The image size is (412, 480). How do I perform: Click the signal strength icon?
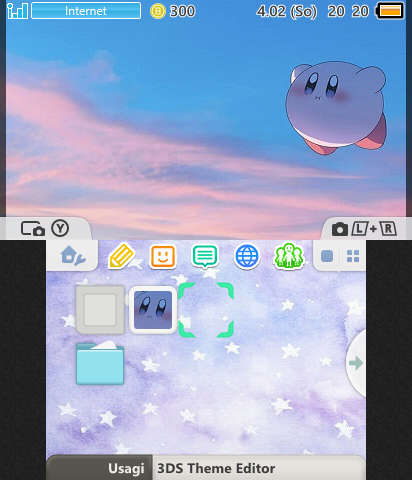(17, 11)
